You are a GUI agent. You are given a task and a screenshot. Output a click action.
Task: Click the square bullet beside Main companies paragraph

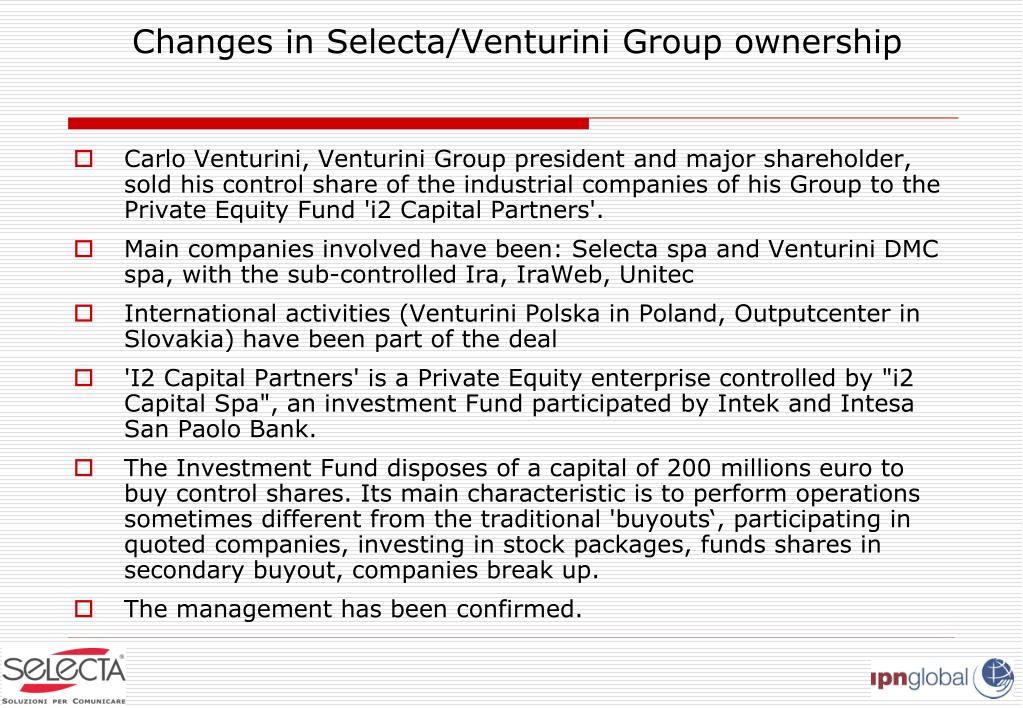(x=84, y=249)
